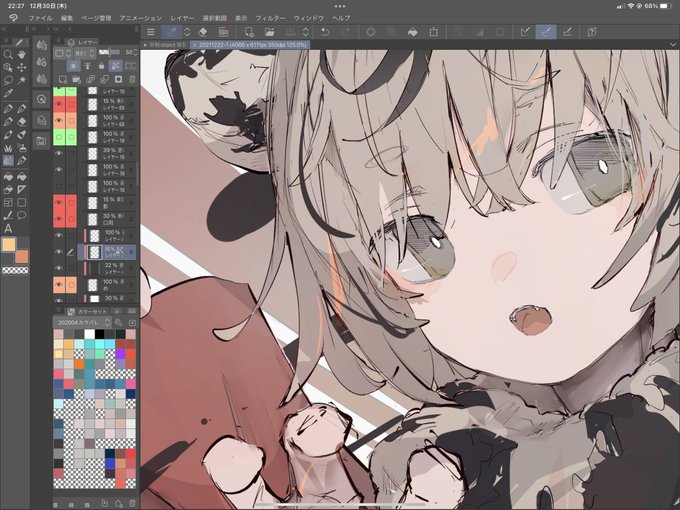680x510 pixels.
Task: Open stepper arrows beside the command bar pen icon
Action: [187, 32]
